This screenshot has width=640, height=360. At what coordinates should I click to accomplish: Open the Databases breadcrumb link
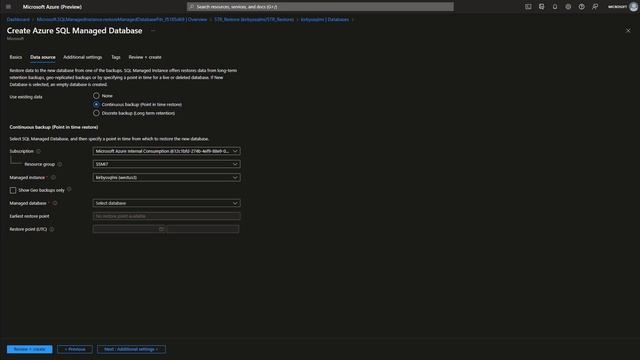pyautogui.click(x=325, y=20)
